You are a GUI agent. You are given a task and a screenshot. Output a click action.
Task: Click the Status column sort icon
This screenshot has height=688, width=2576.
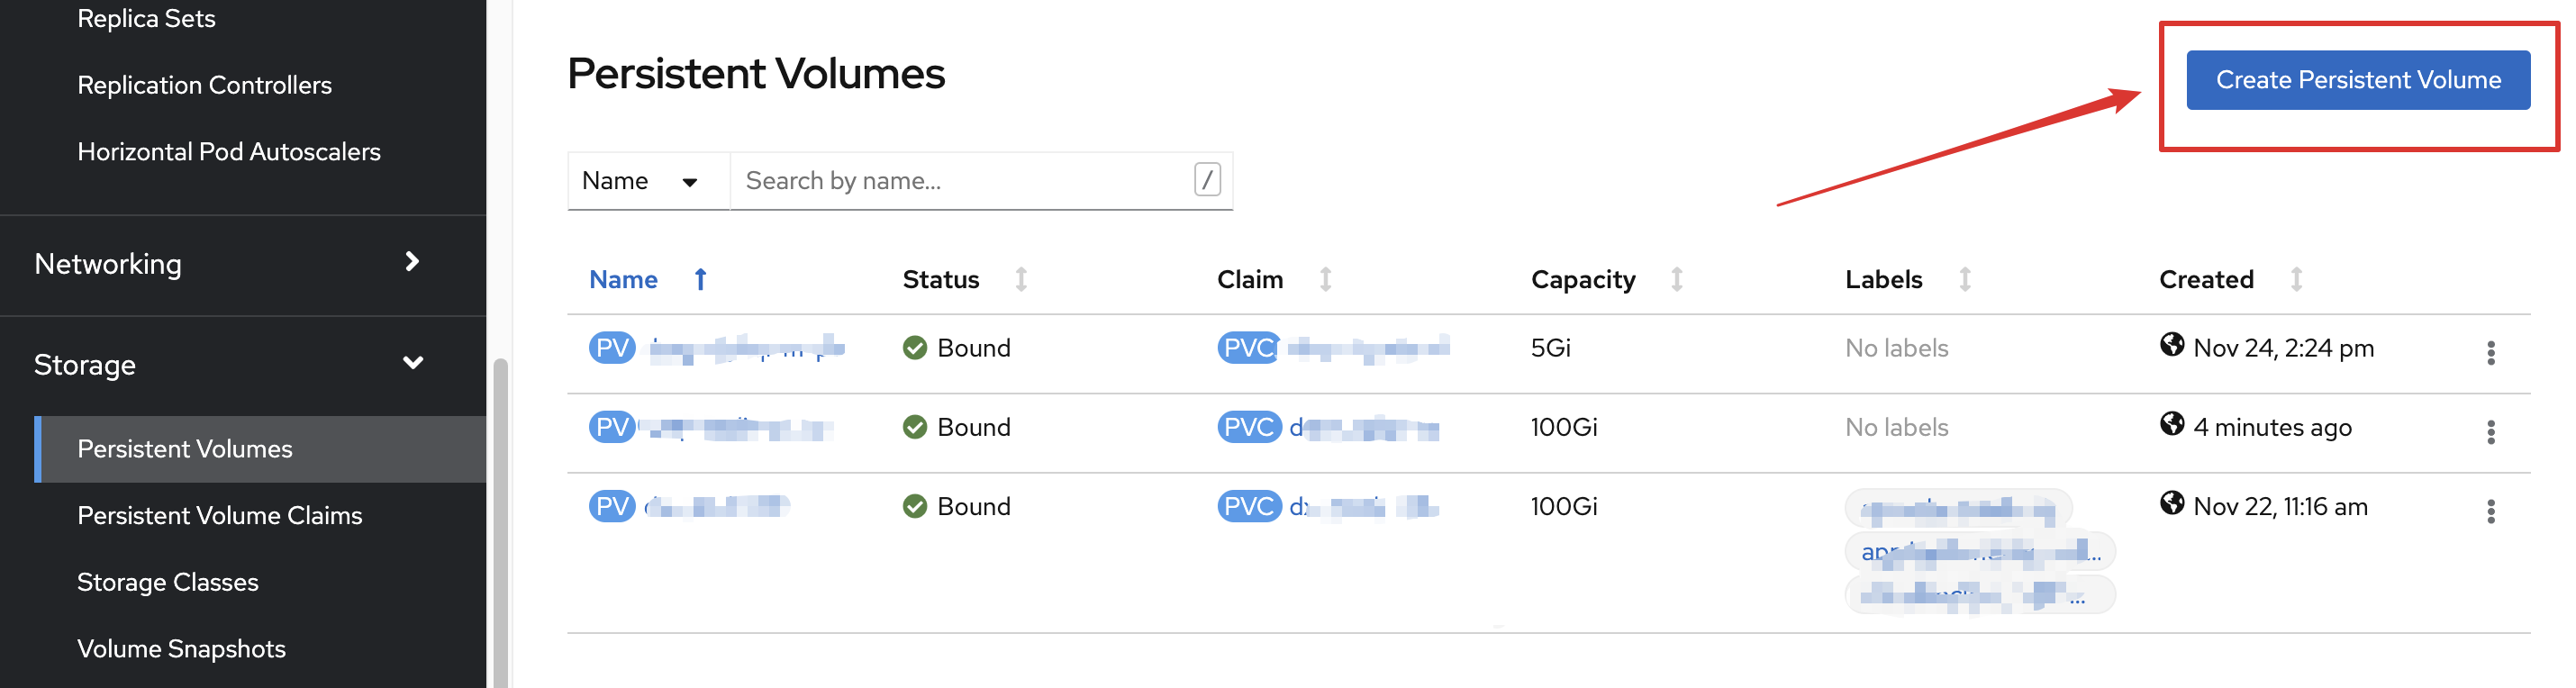click(1022, 280)
